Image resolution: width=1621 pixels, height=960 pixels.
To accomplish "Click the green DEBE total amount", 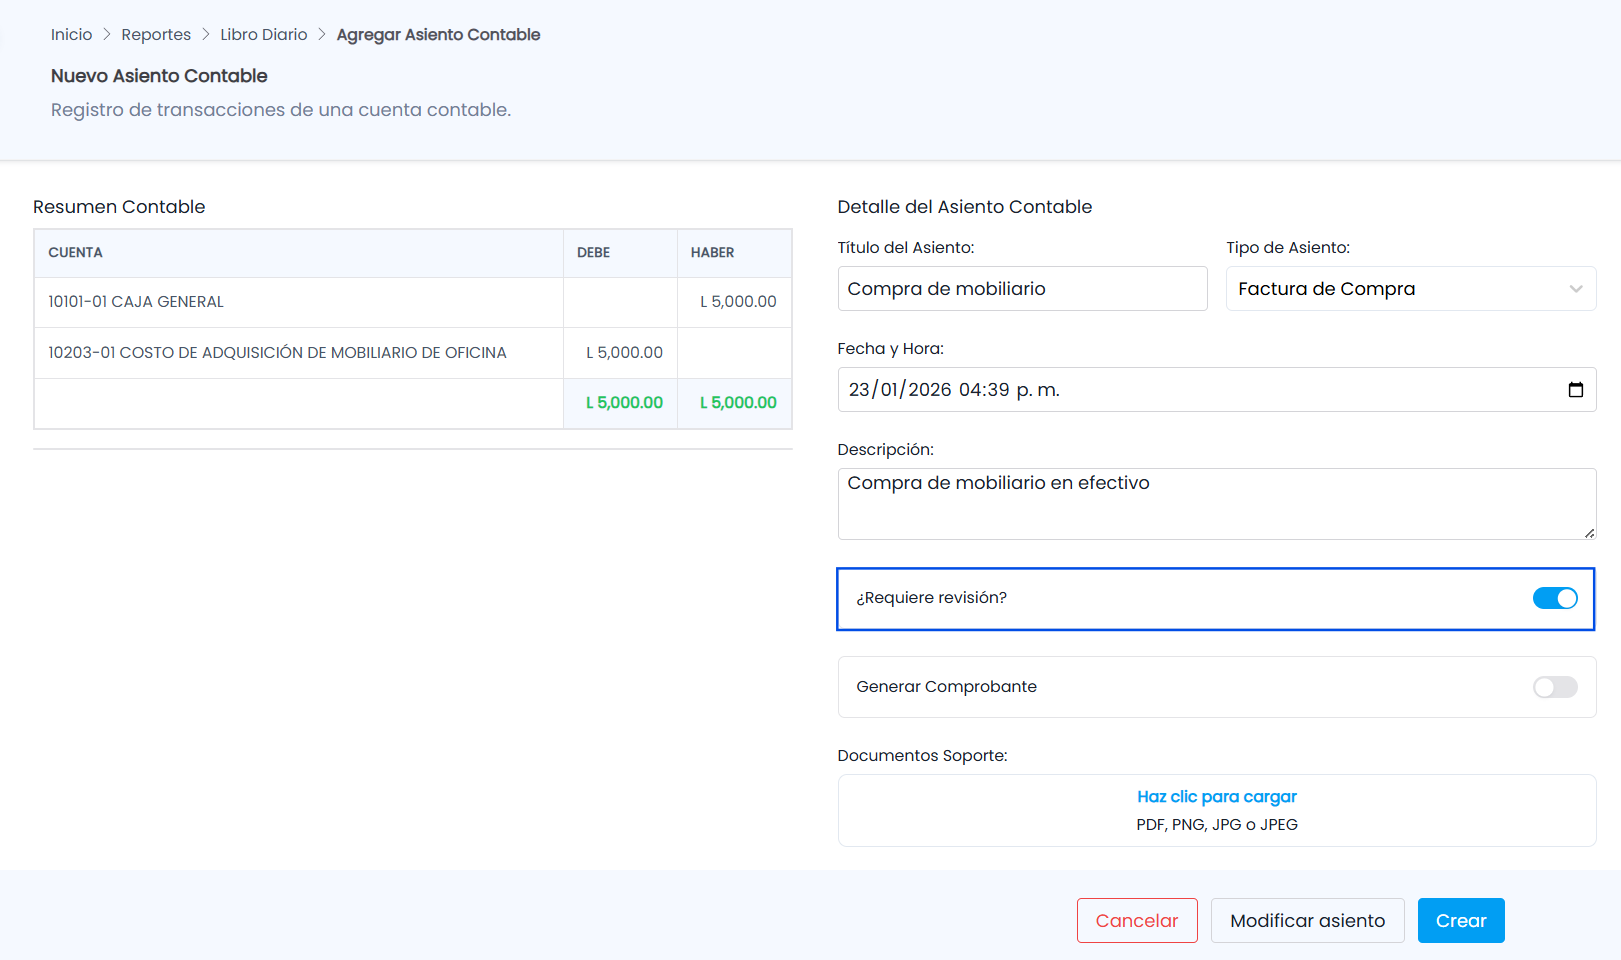I will [x=624, y=403].
